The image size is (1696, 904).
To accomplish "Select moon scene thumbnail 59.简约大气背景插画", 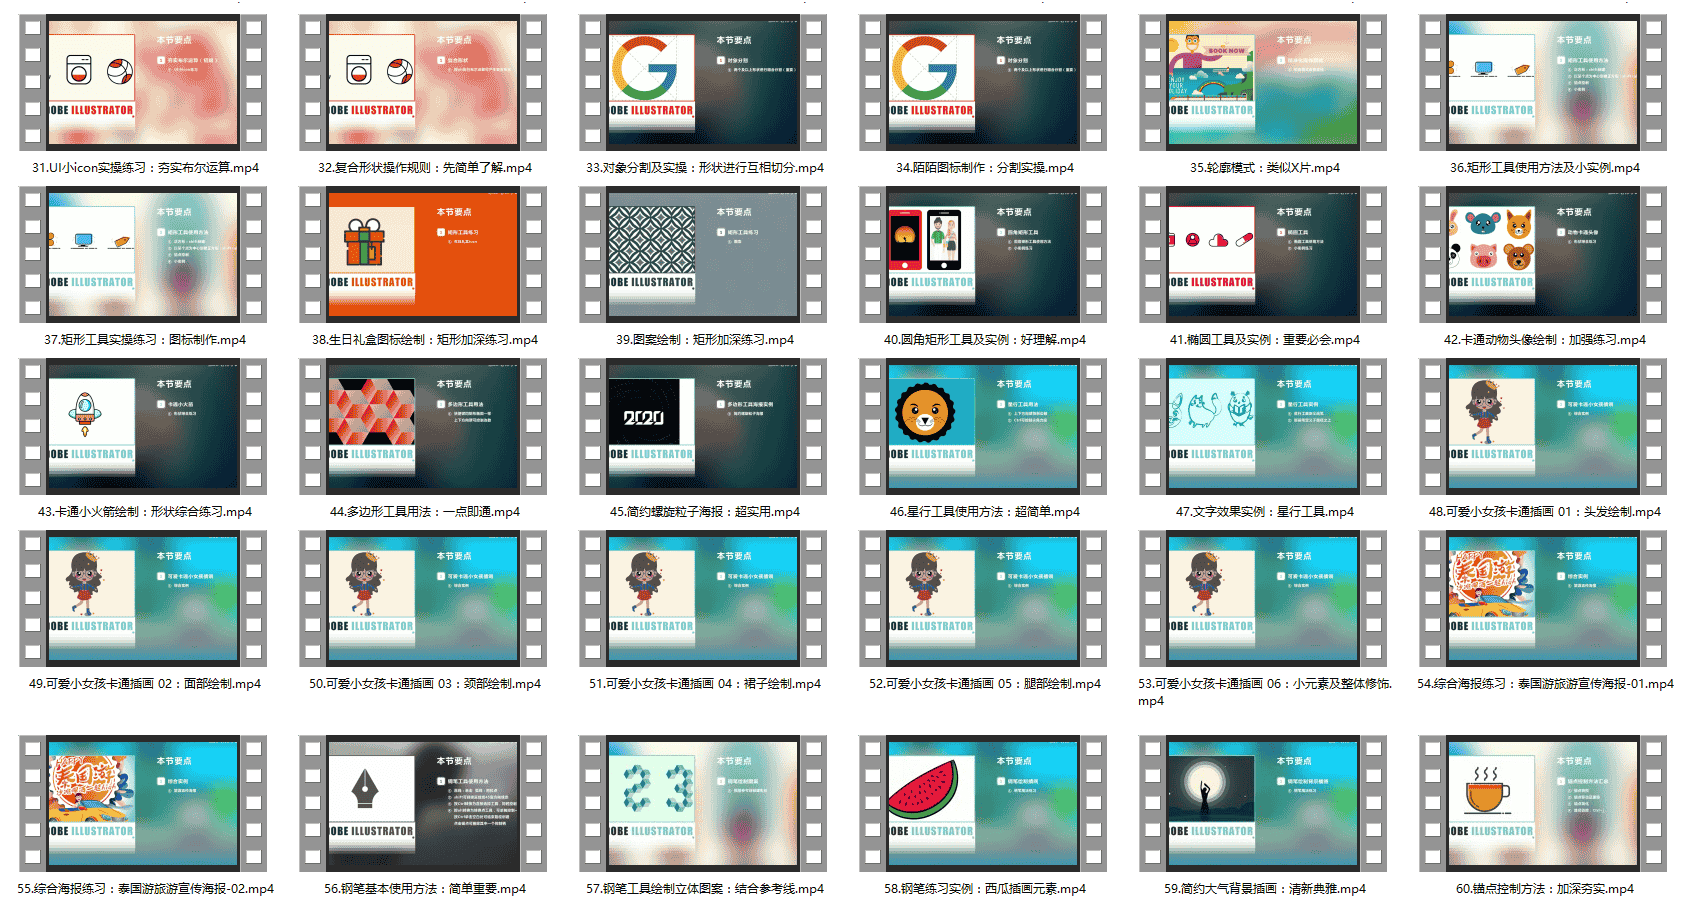I will 1263,804.
